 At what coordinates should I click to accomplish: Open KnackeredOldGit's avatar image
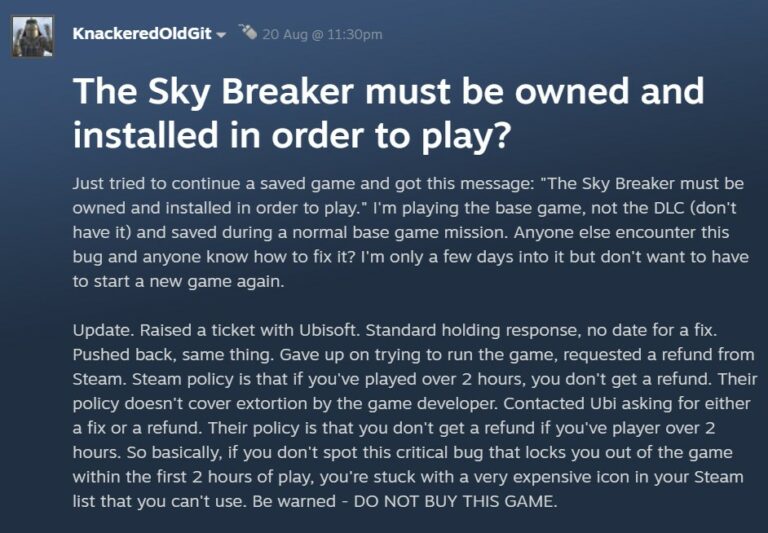pos(32,36)
